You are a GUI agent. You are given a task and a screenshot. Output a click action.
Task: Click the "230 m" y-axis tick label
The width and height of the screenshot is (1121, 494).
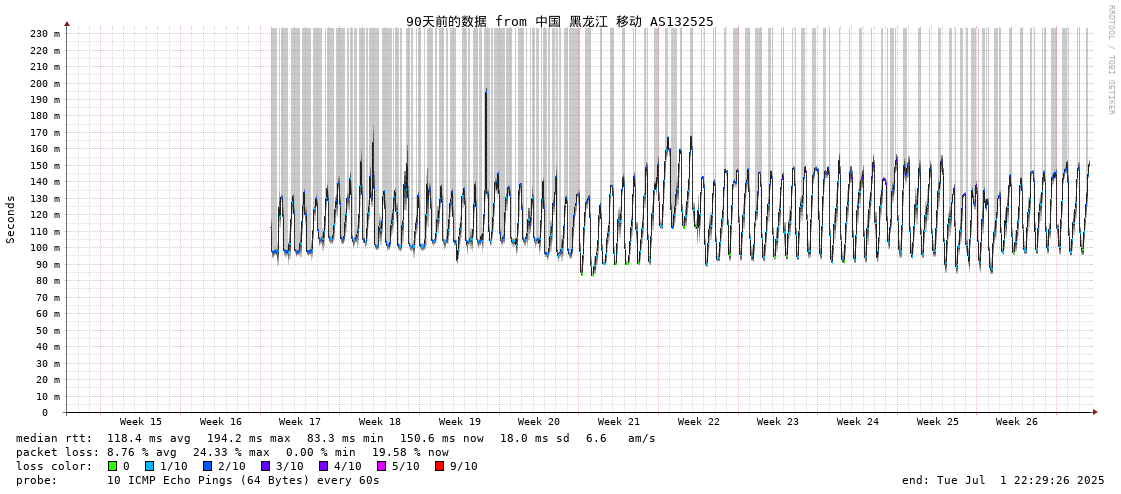click(x=45, y=34)
